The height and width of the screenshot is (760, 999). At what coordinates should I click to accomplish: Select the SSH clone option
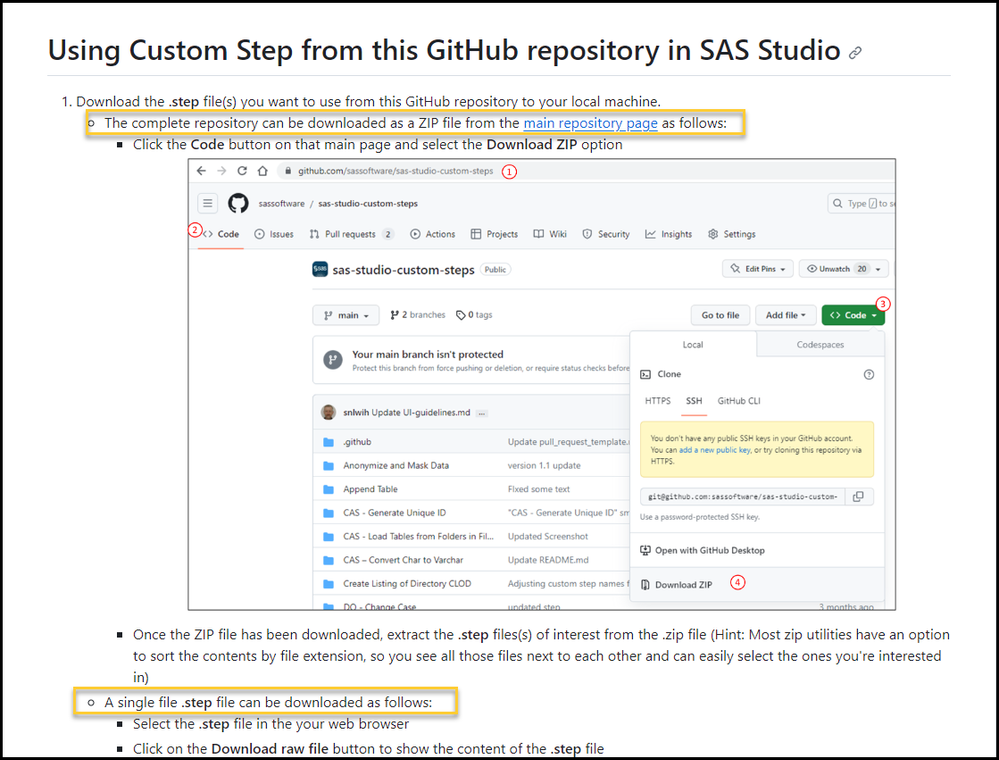point(694,401)
